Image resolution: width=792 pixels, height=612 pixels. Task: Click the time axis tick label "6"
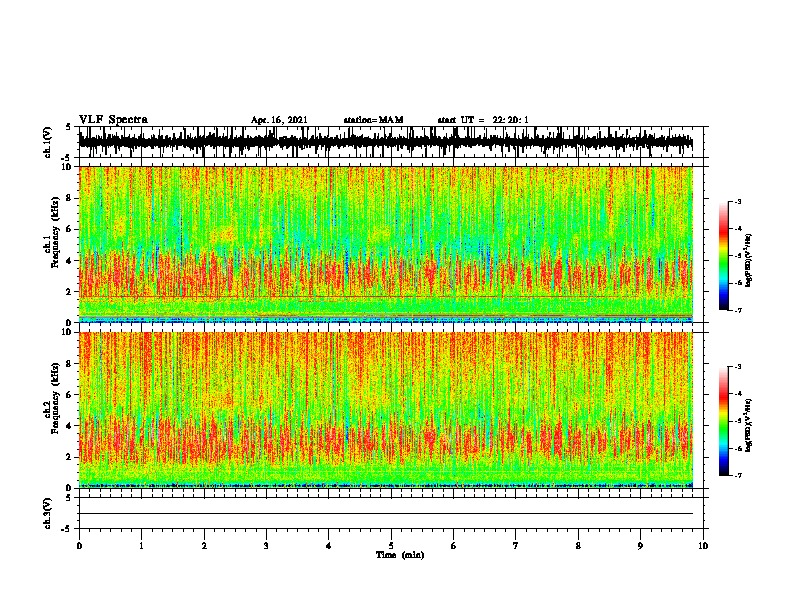pyautogui.click(x=453, y=546)
